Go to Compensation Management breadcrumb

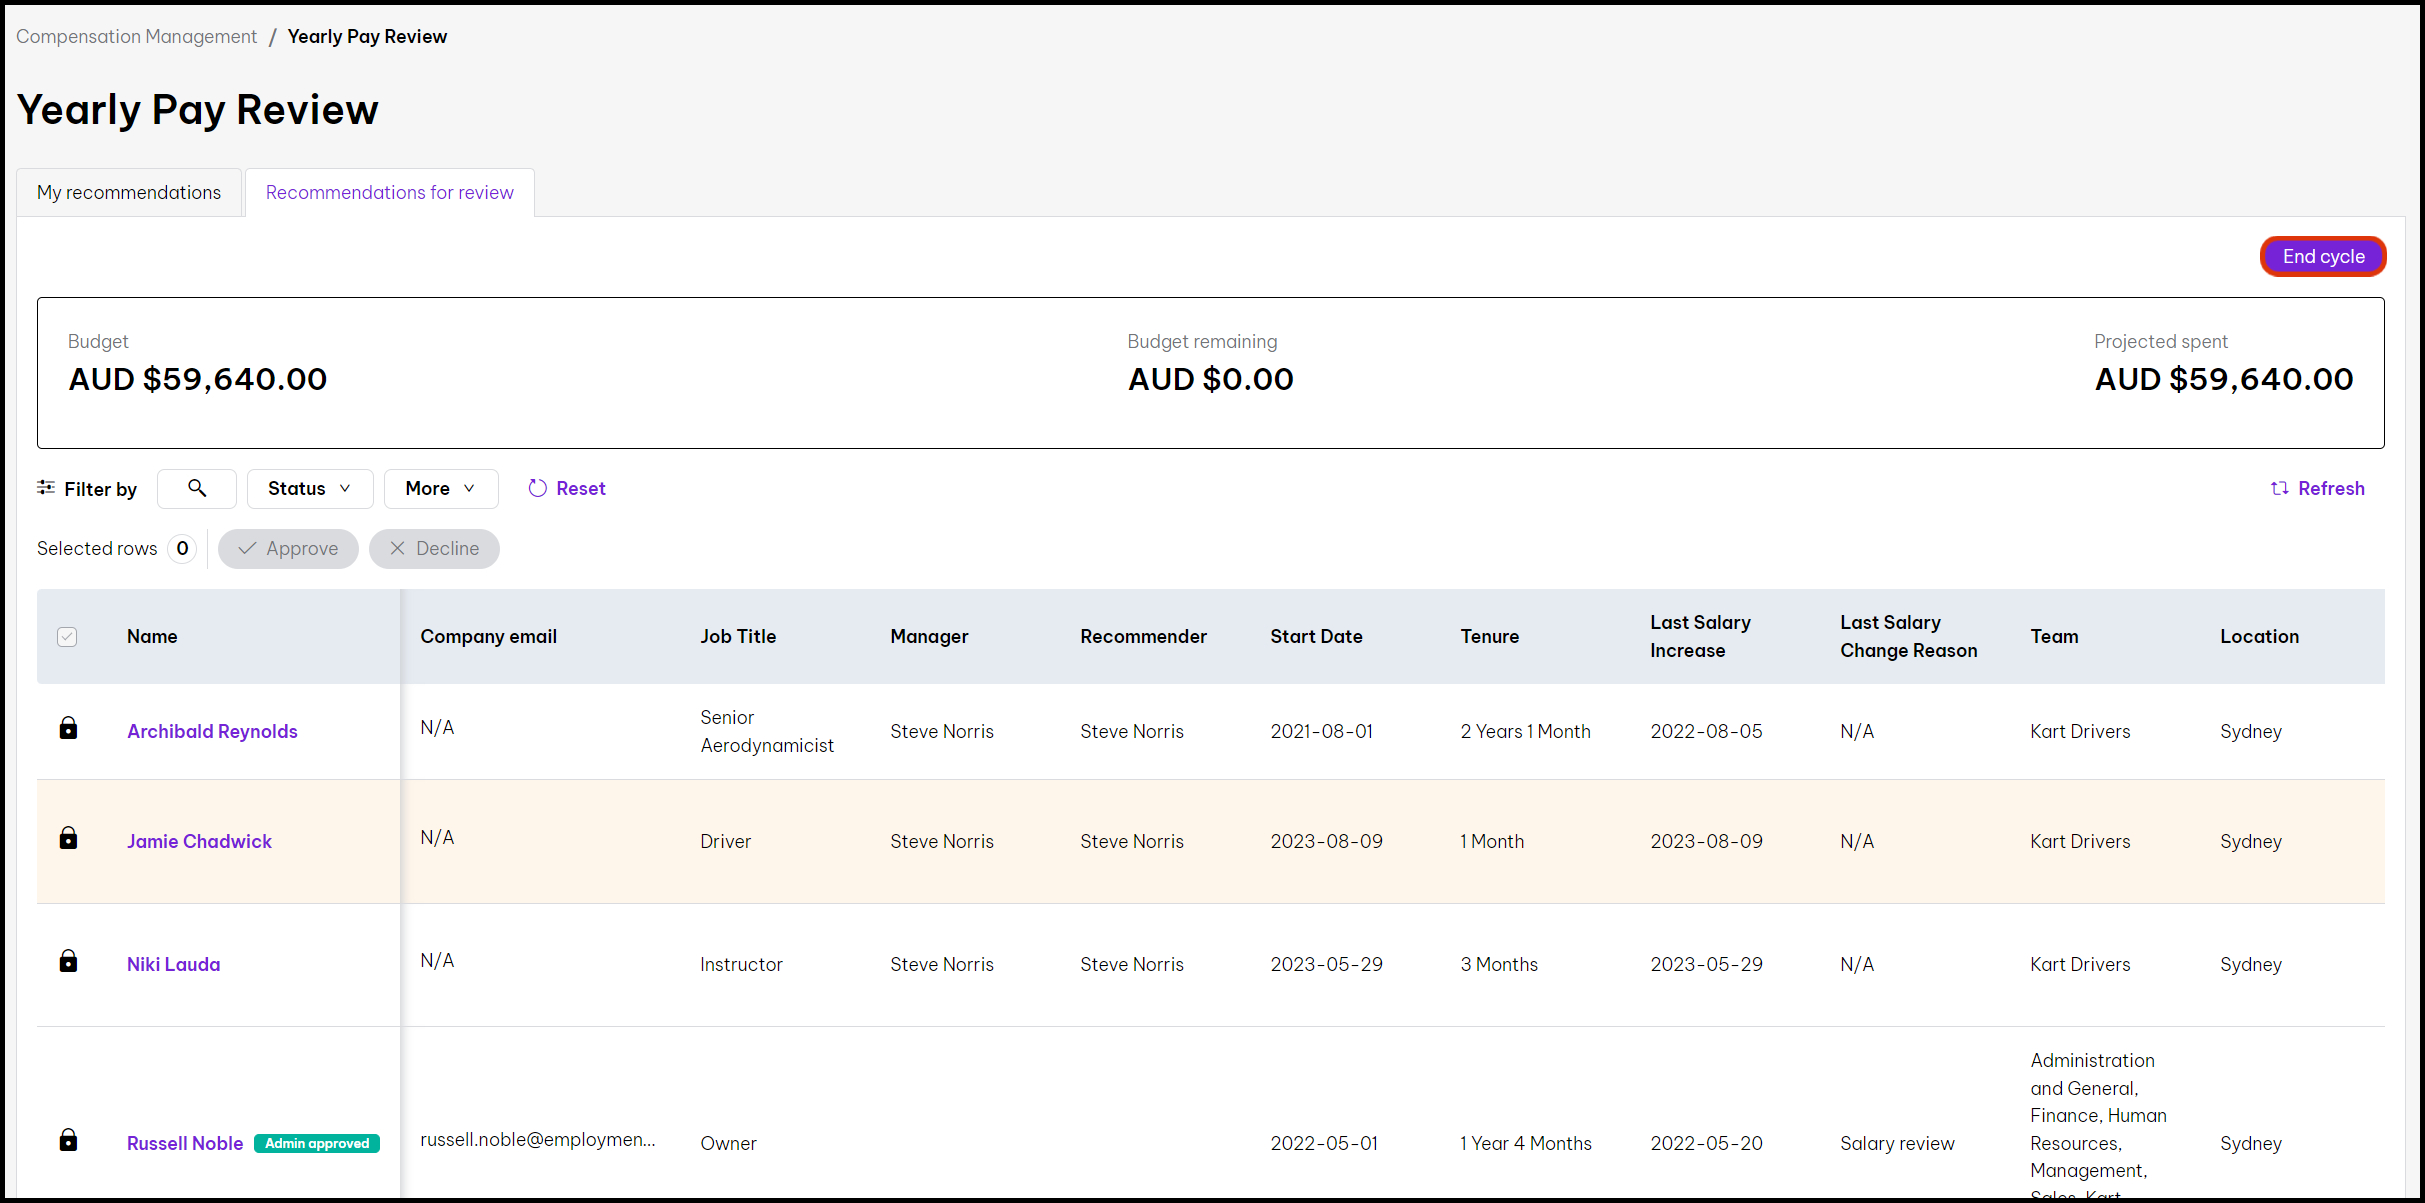pos(136,36)
